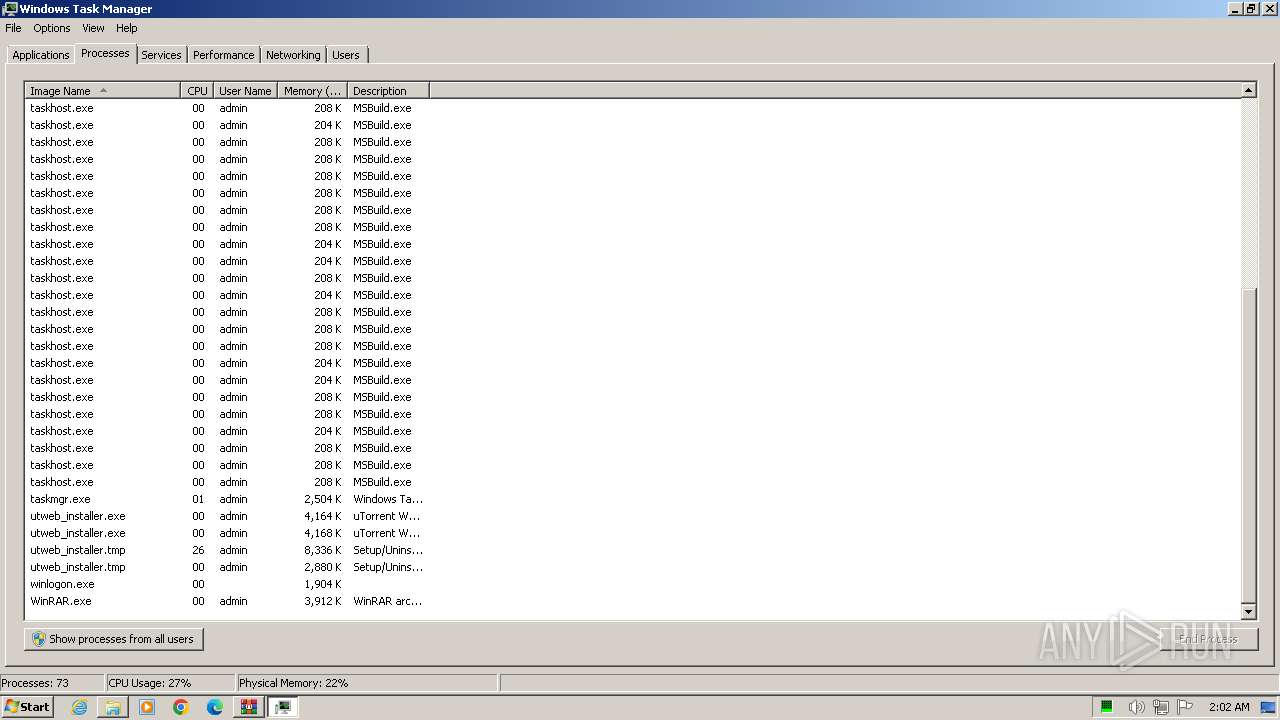Click the Task Manager taskbar icon
The height and width of the screenshot is (720, 1280).
[283, 707]
